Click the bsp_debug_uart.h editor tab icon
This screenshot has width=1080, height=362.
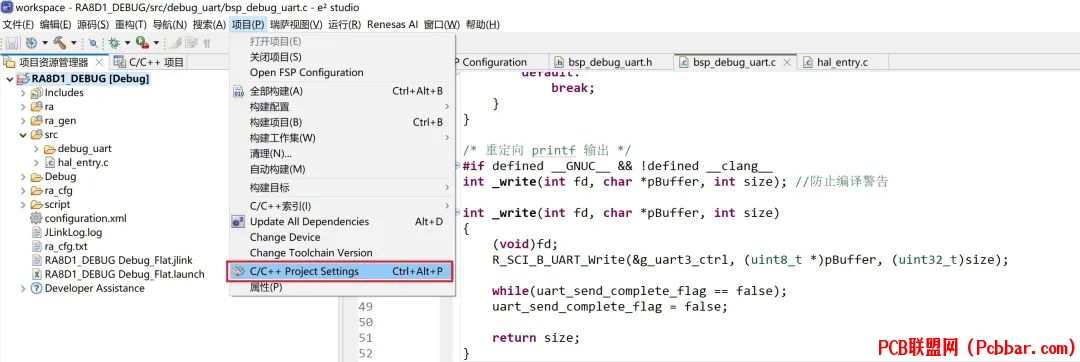[x=560, y=62]
